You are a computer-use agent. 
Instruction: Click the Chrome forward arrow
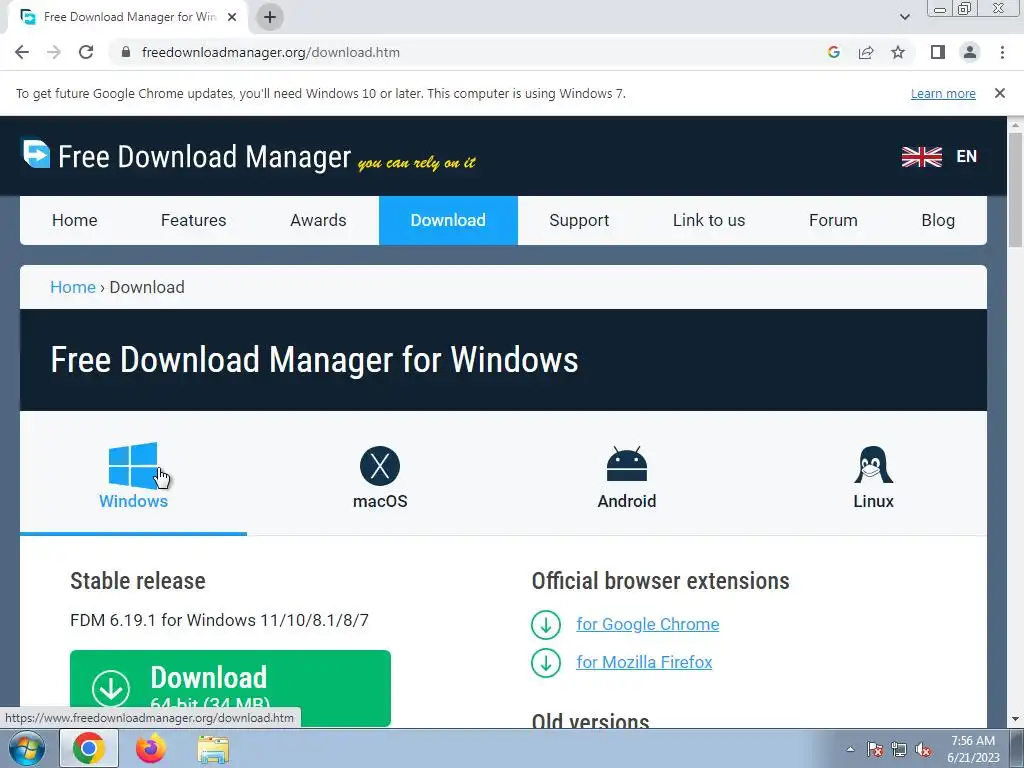click(54, 52)
